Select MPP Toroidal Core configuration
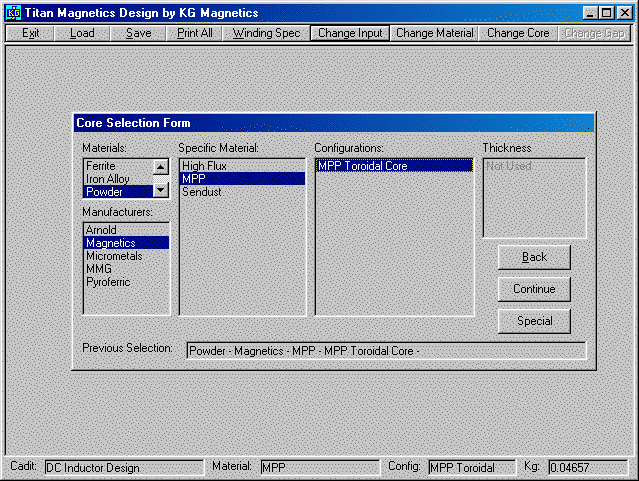Image resolution: width=639 pixels, height=481 pixels. click(x=394, y=166)
